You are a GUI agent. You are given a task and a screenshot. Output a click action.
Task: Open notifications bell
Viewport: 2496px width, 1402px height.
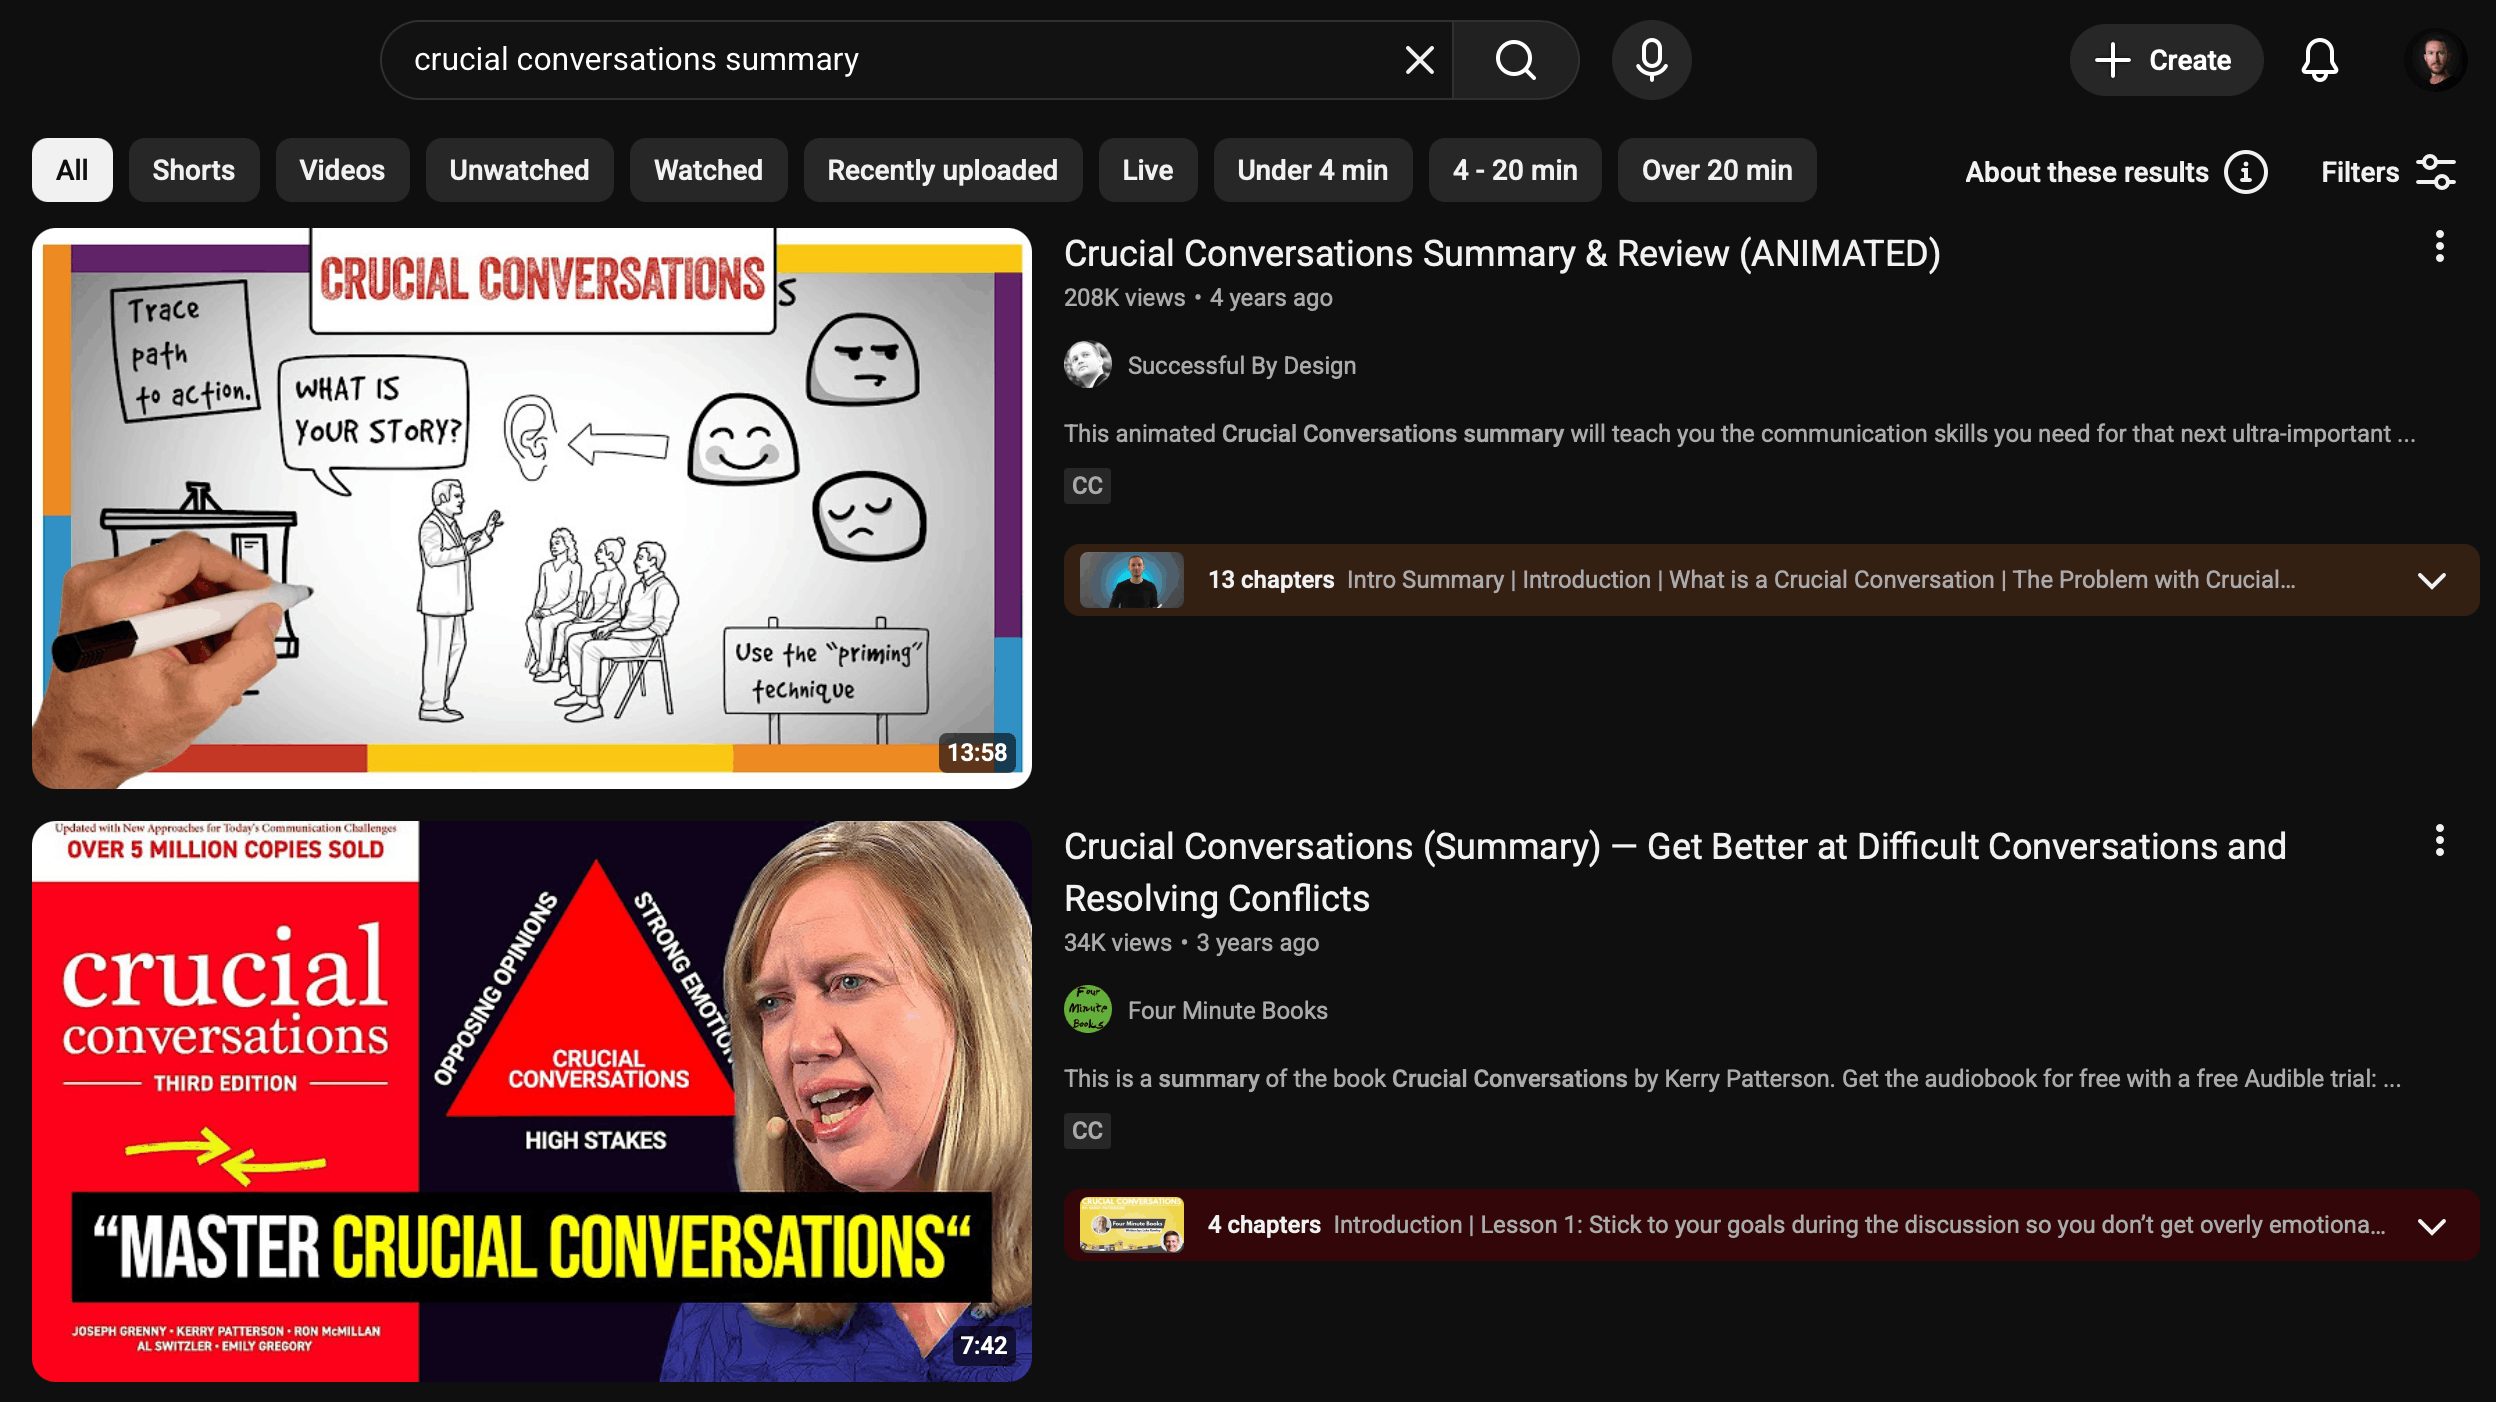[x=2319, y=60]
